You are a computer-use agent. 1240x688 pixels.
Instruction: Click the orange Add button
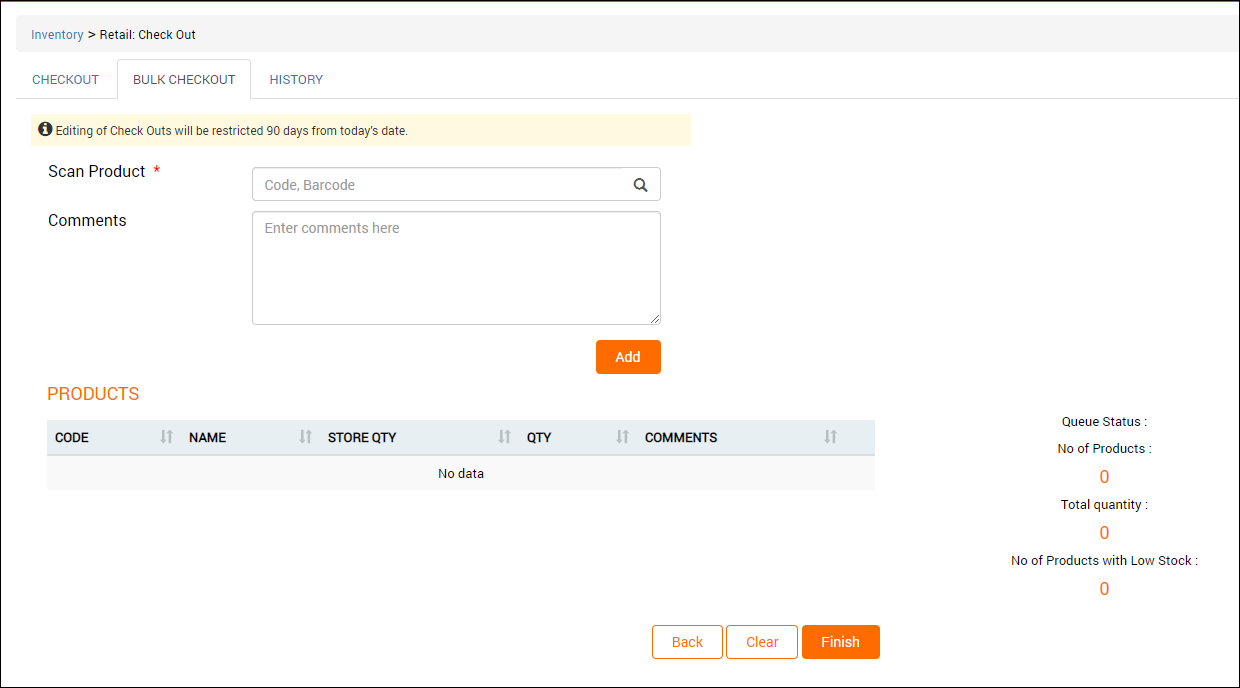pyautogui.click(x=628, y=357)
